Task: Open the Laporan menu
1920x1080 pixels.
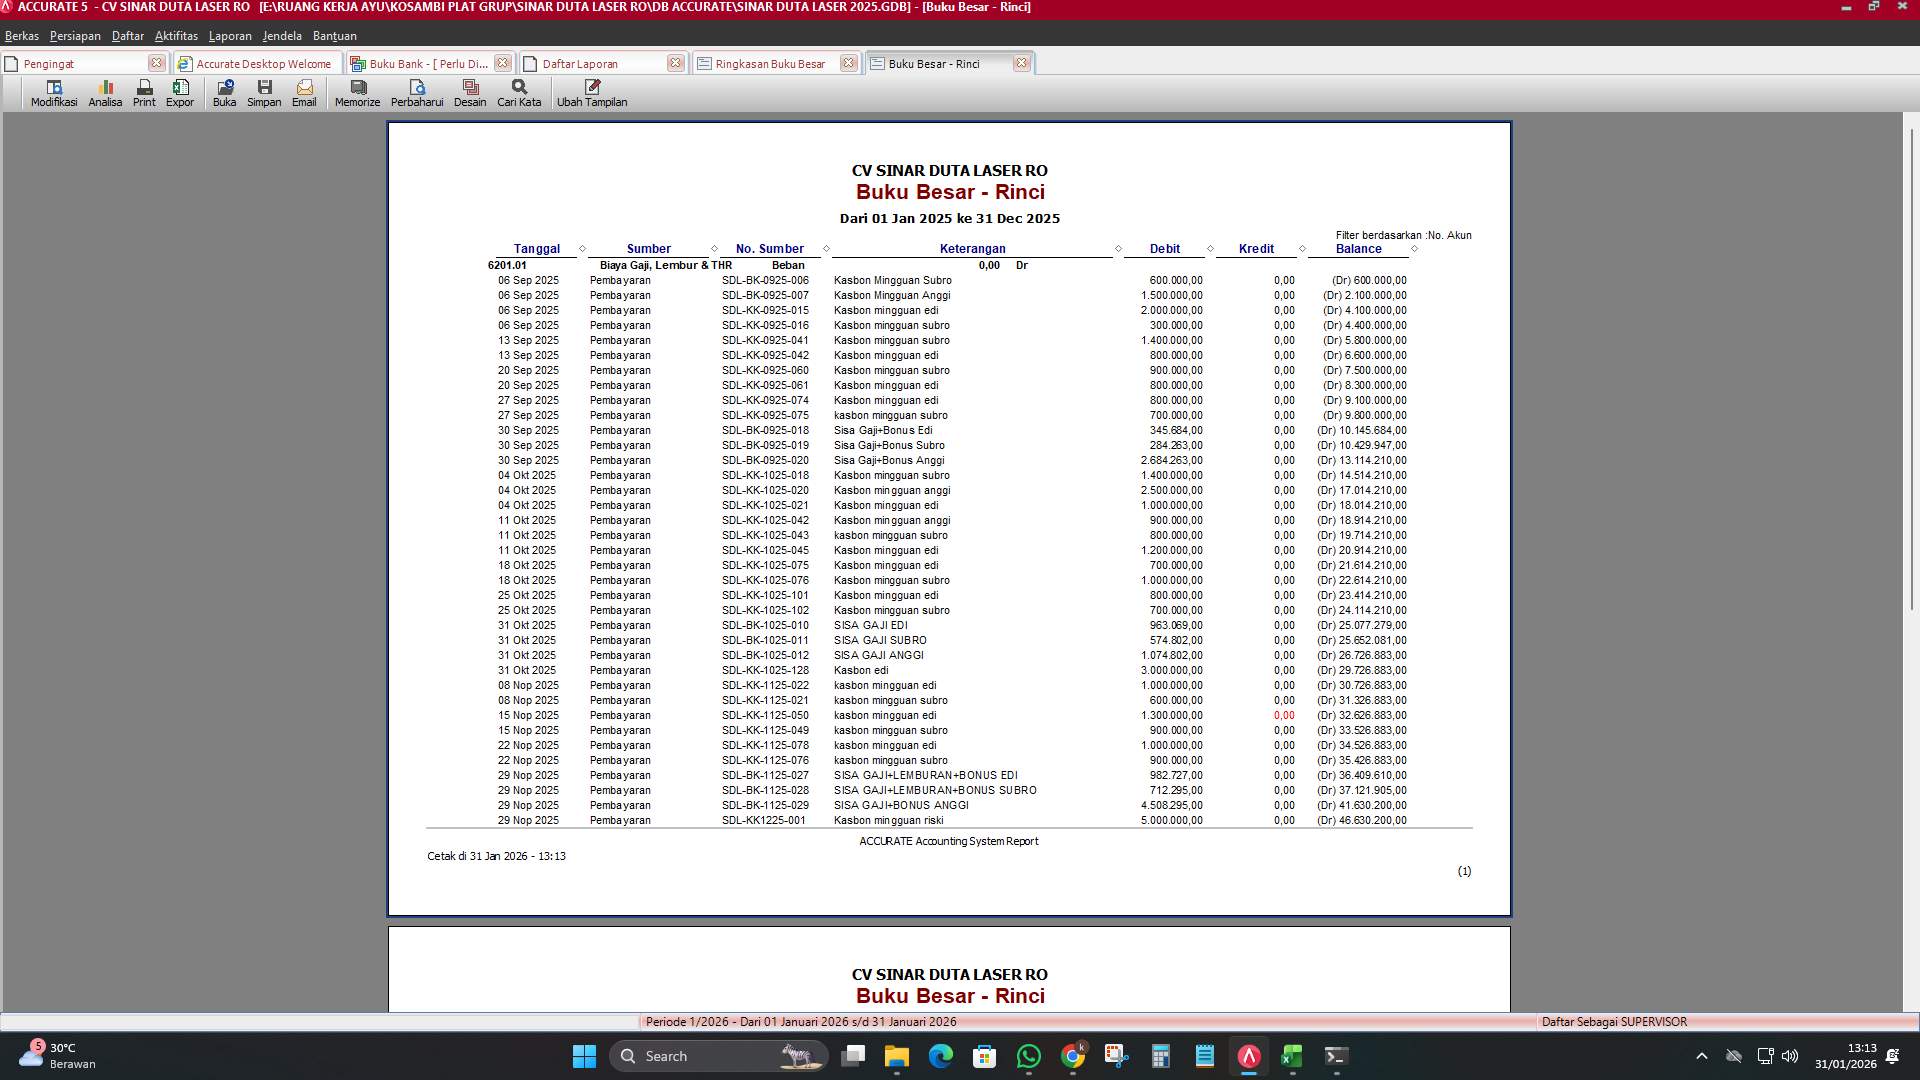Action: pos(229,35)
